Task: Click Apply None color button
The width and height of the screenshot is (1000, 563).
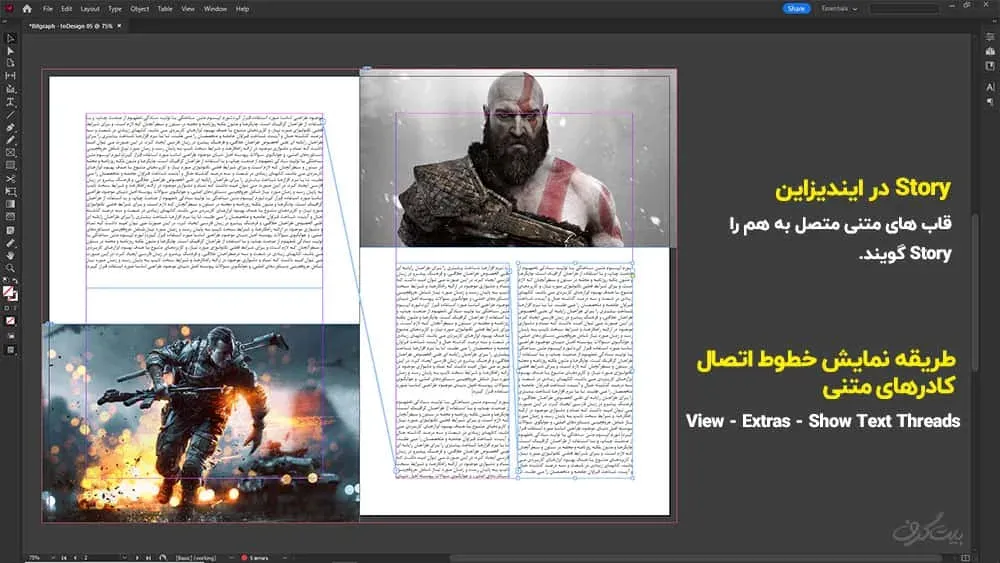Action: click(x=10, y=321)
